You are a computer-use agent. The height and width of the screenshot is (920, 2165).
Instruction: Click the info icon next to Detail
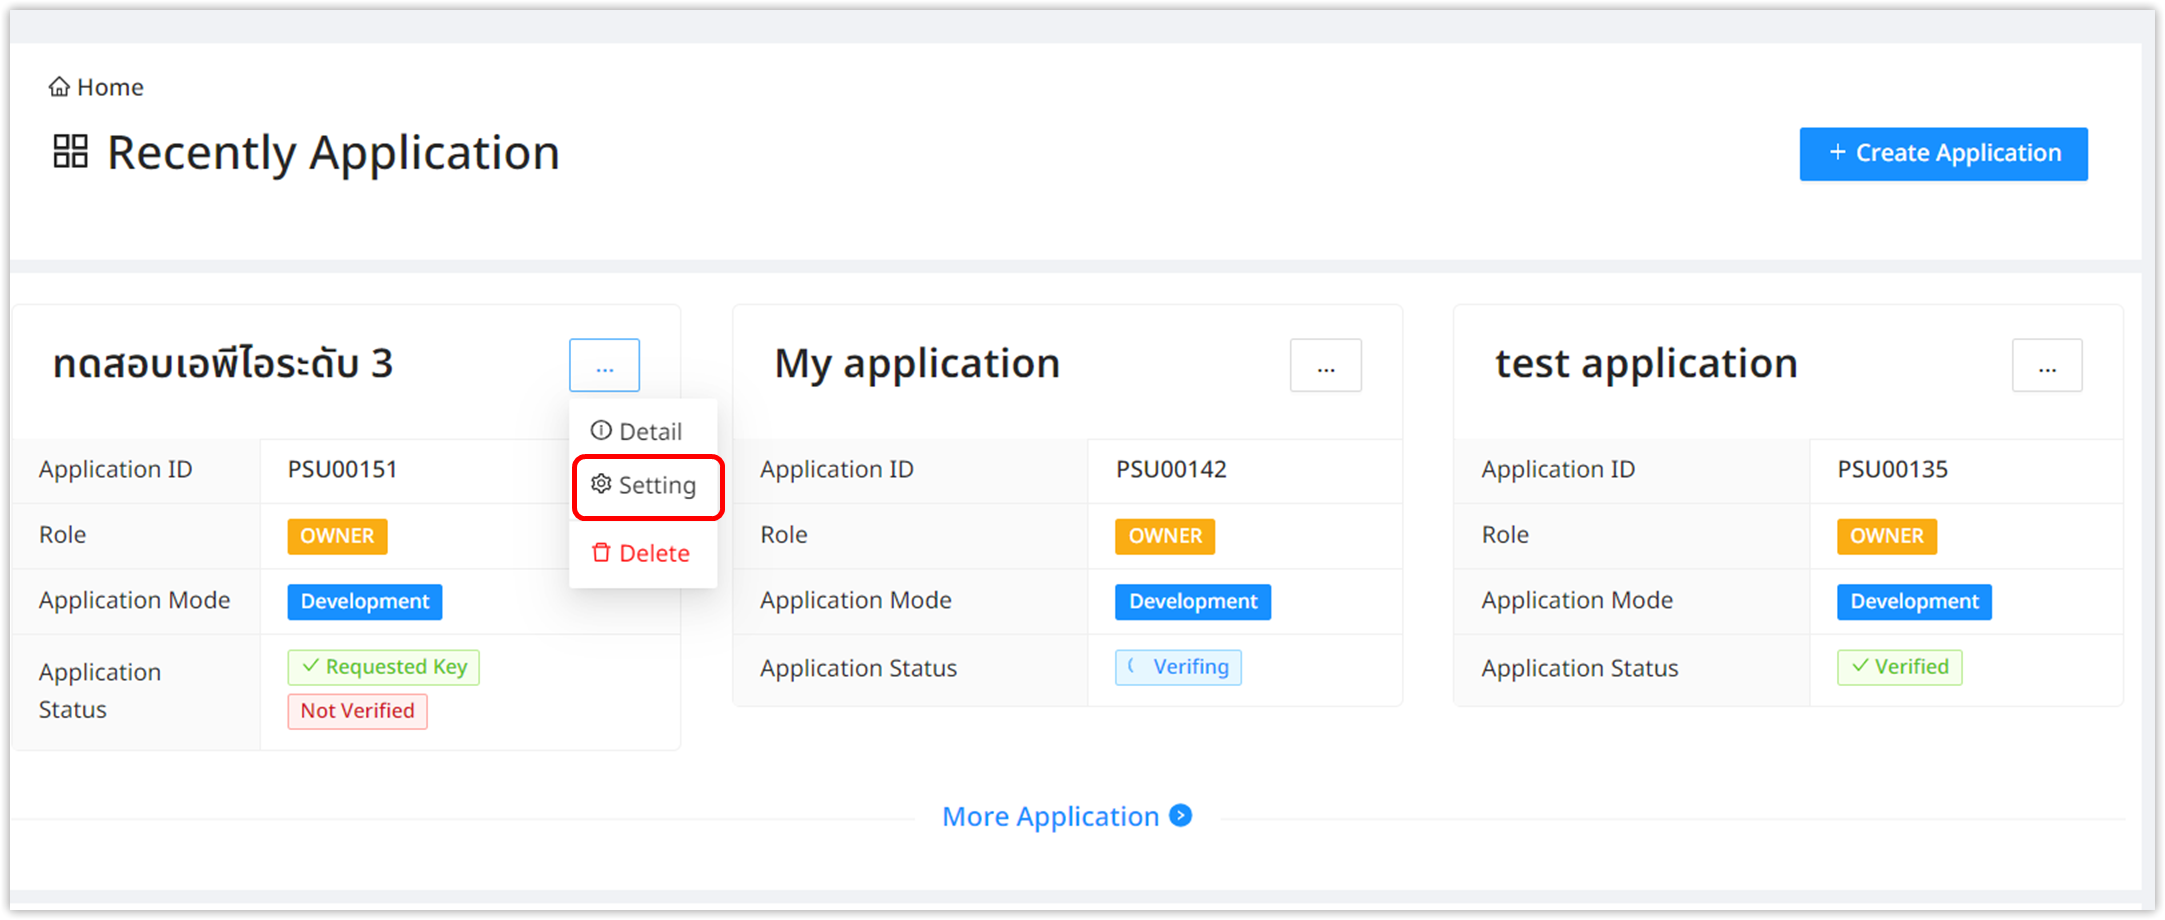click(x=601, y=431)
